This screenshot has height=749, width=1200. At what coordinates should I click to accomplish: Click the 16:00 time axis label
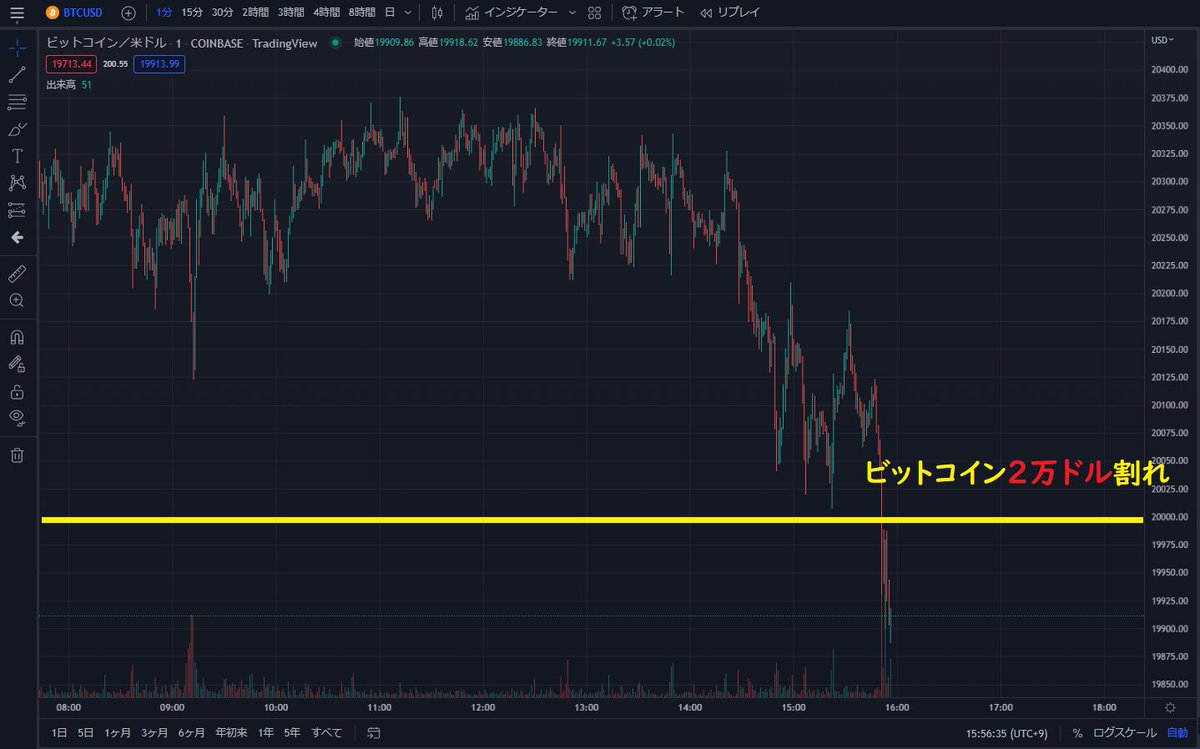click(x=896, y=707)
